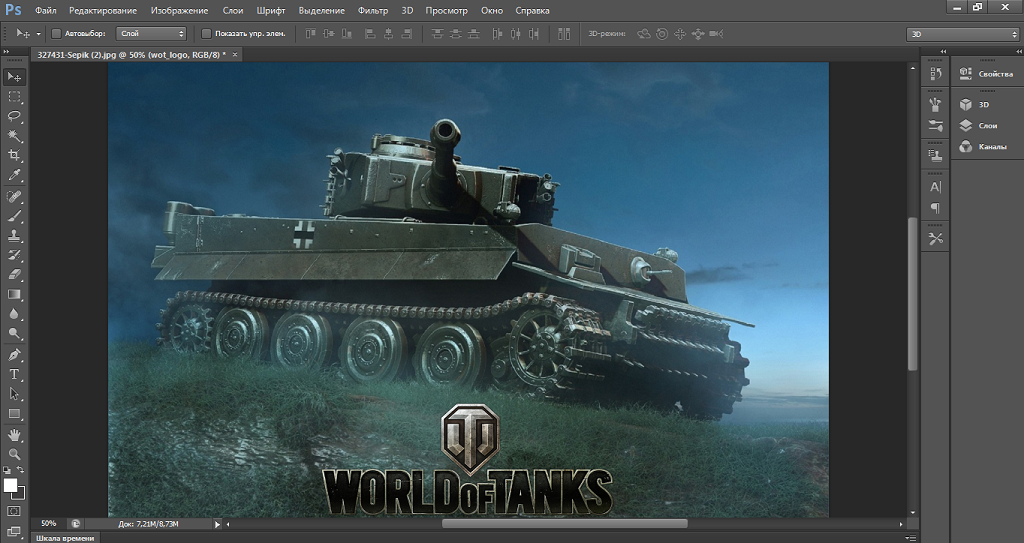
Task: Click the Auto-align layers icon
Action: click(x=564, y=33)
